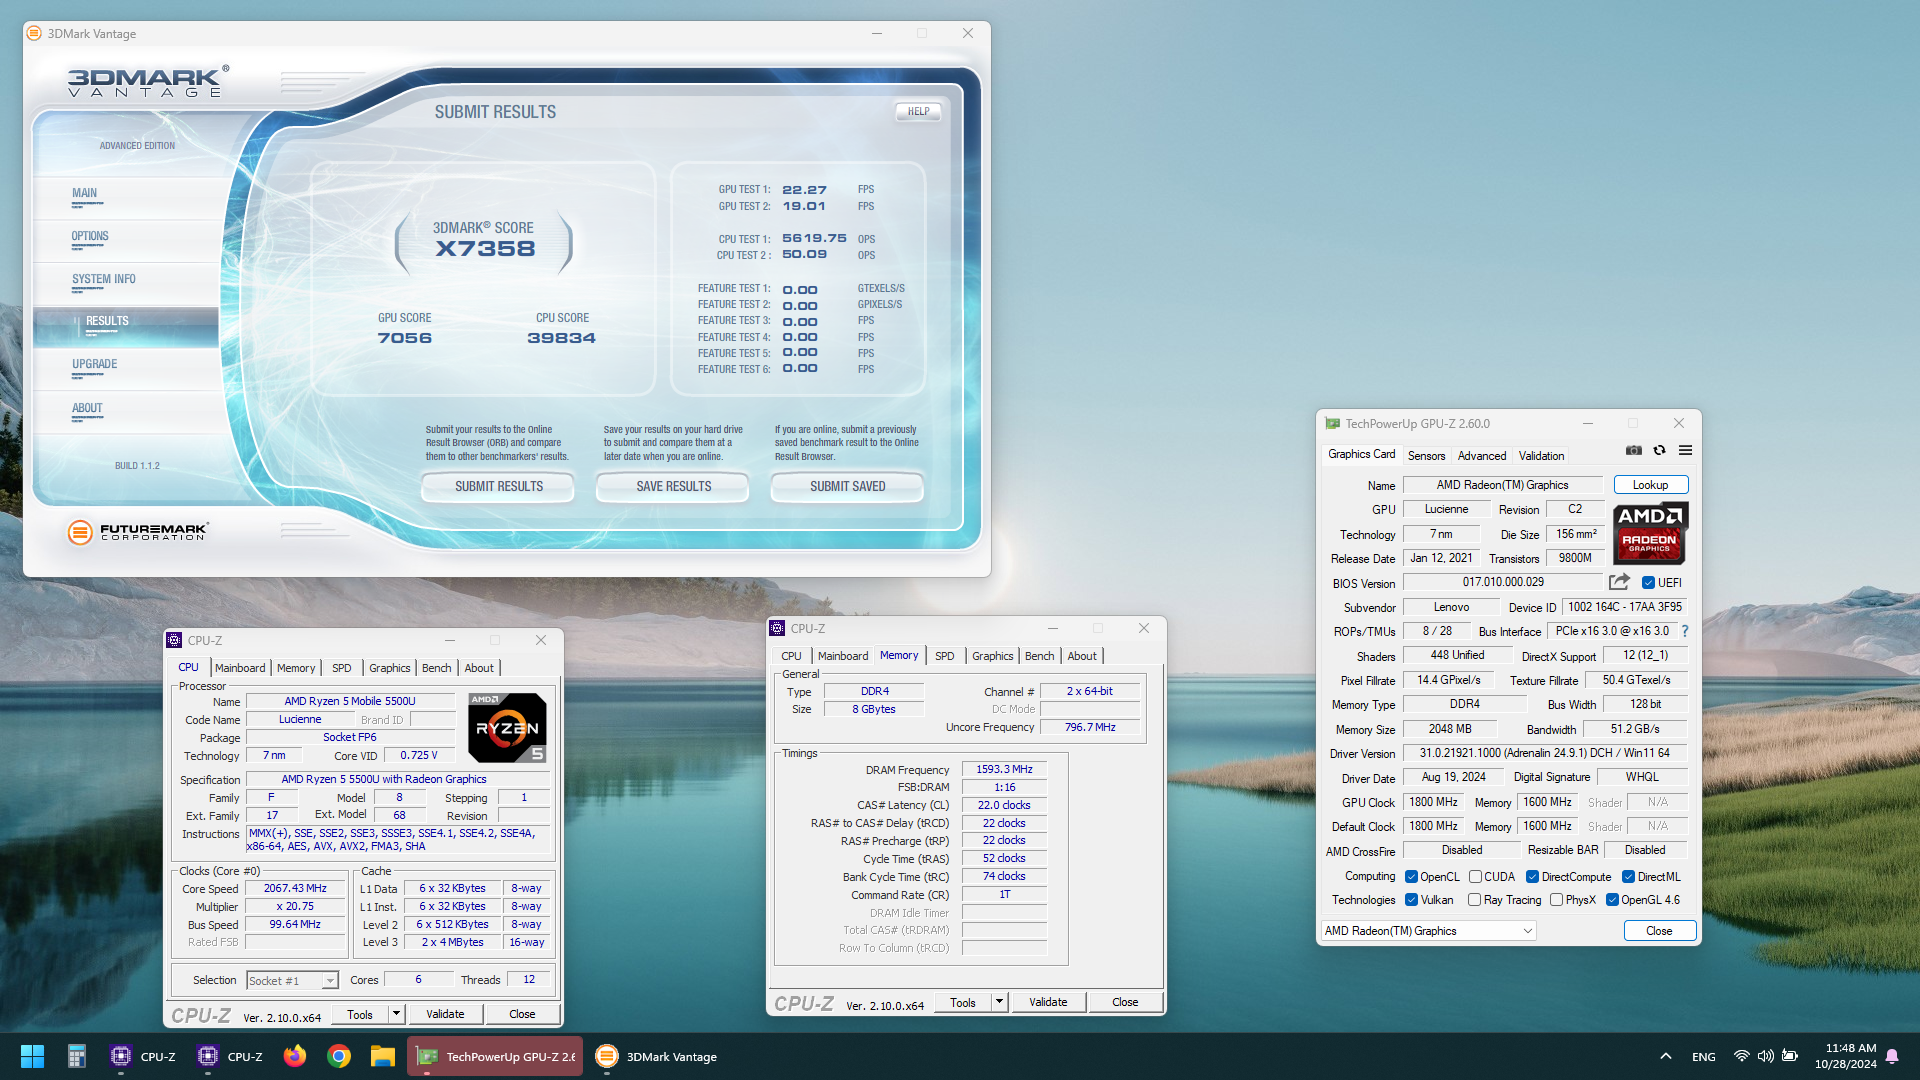Toggle the OpenCL checkbox
This screenshot has height=1080, width=1920.
coord(1411,877)
